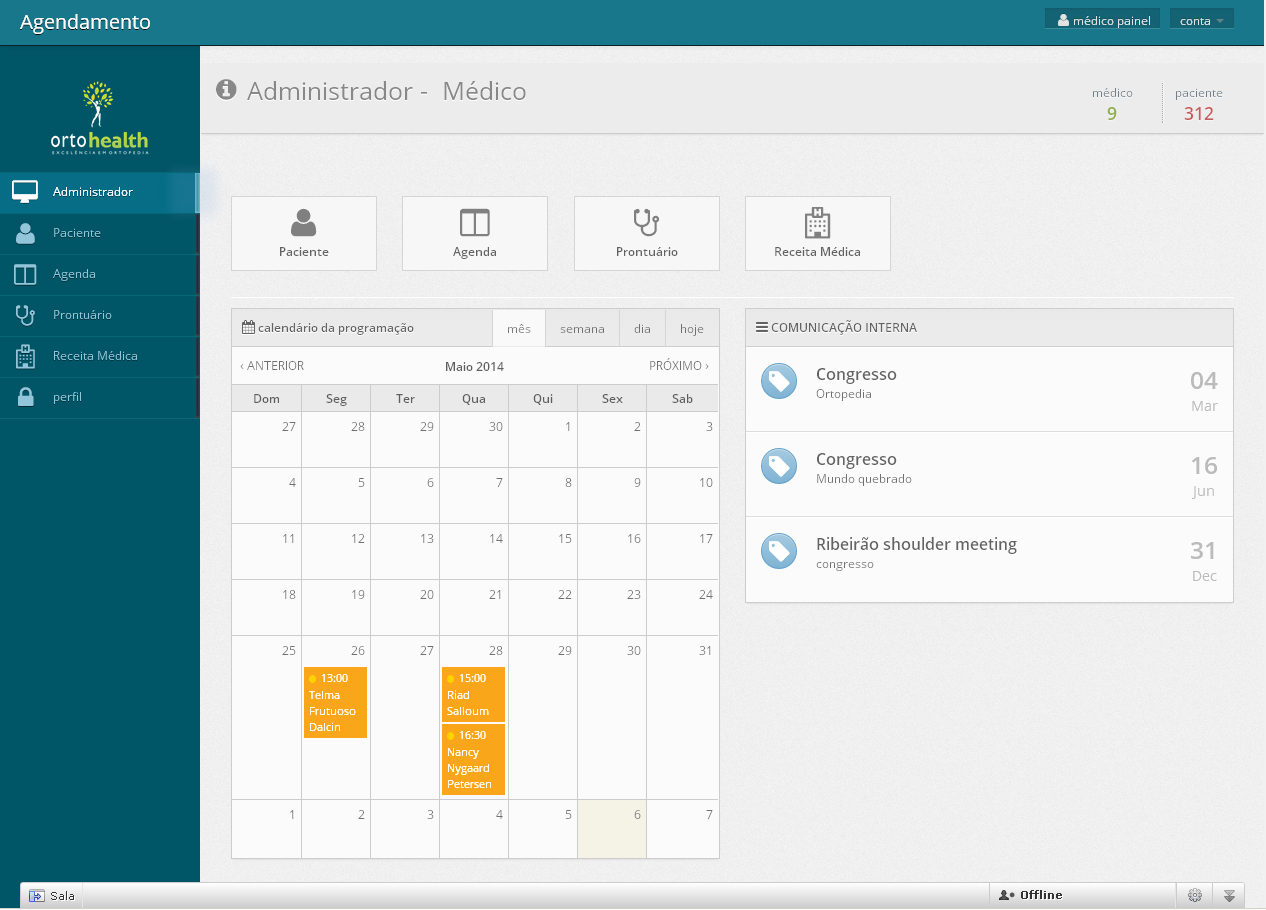Click the médico painel button

pos(1104,20)
